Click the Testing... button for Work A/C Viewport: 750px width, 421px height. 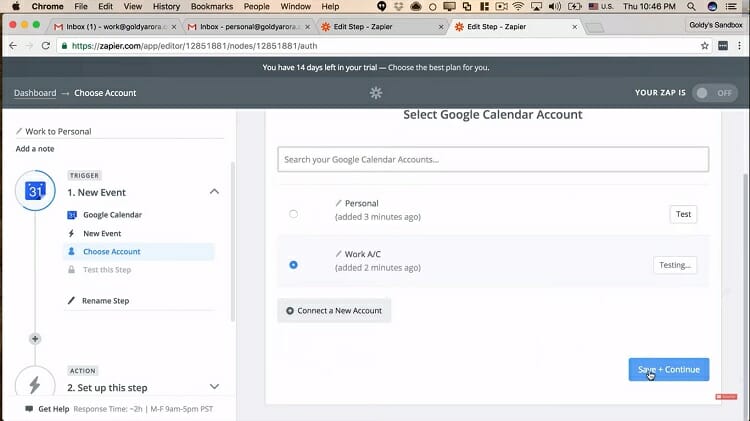coord(674,265)
